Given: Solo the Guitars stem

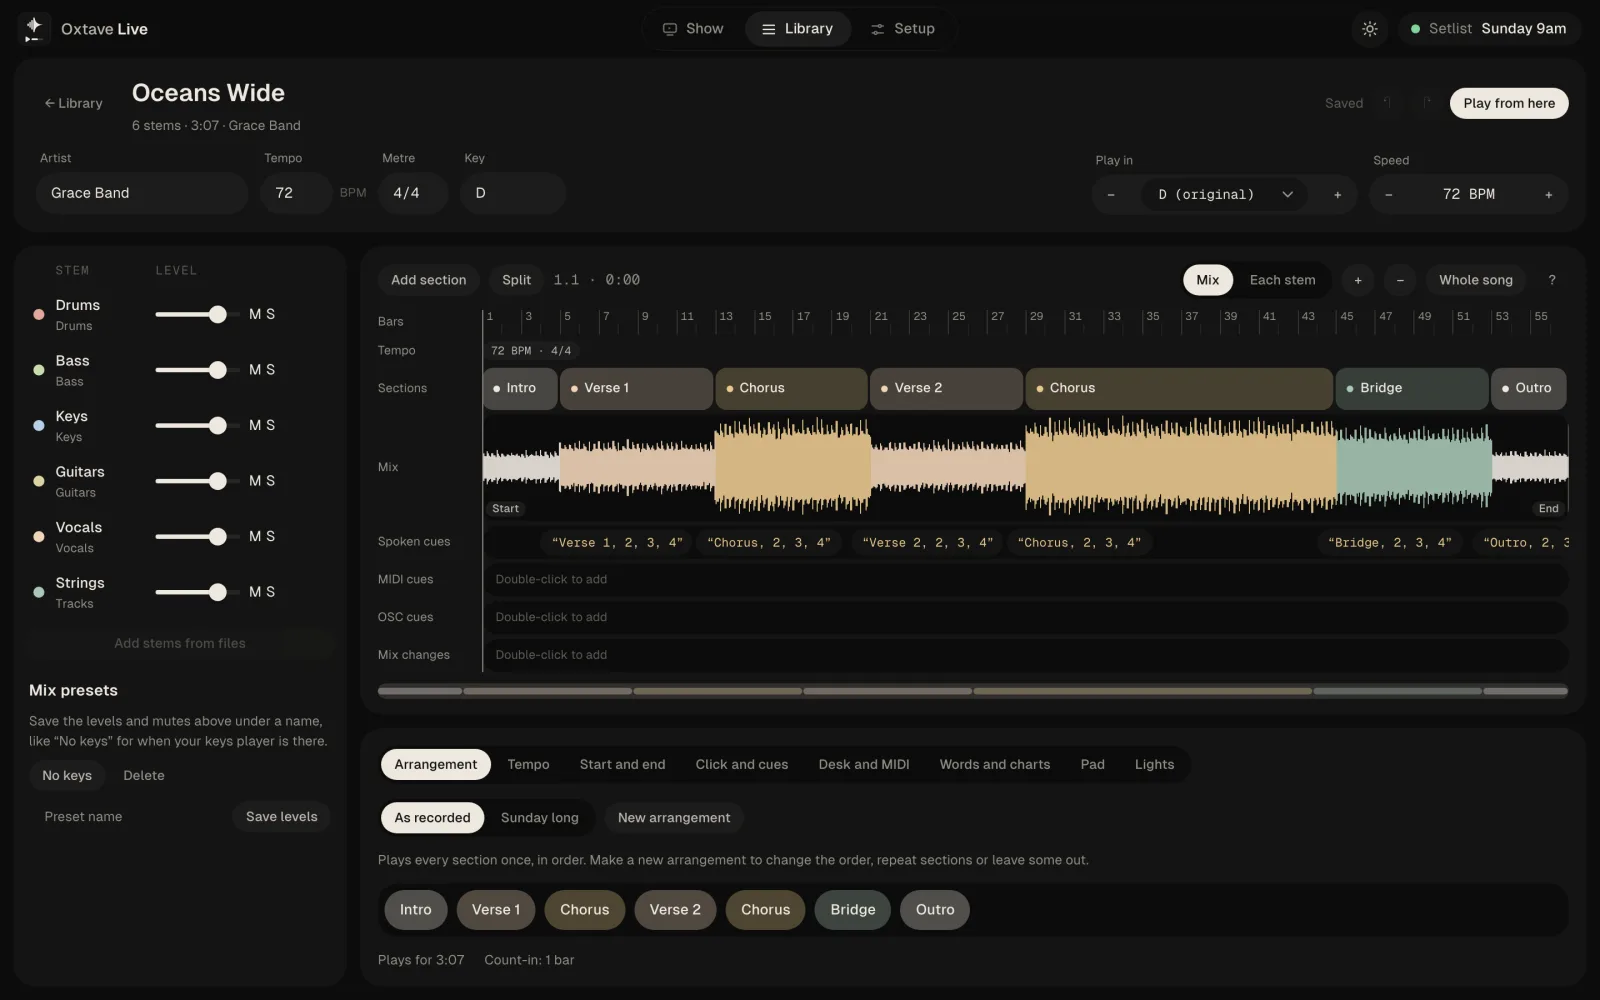Looking at the screenshot, I should point(270,481).
